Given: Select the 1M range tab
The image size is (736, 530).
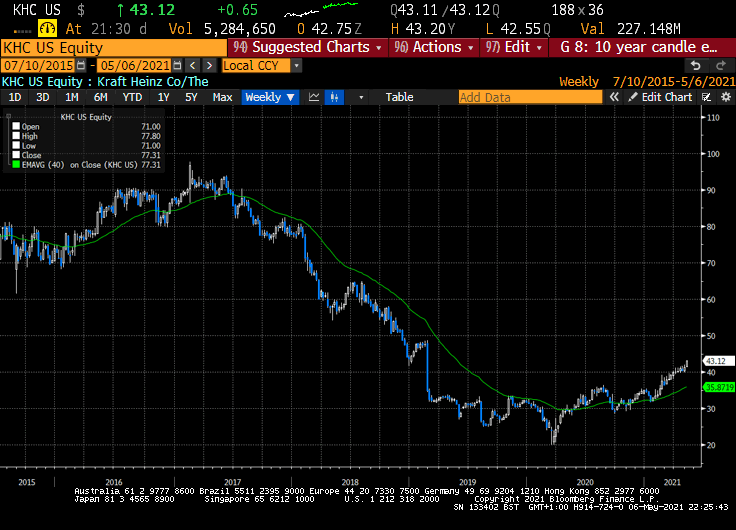Looking at the screenshot, I should (x=71, y=97).
